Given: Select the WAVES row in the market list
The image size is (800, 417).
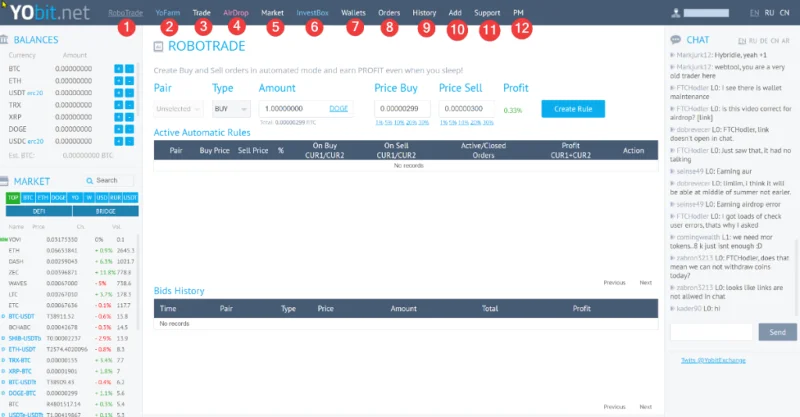Looking at the screenshot, I should coord(69,283).
